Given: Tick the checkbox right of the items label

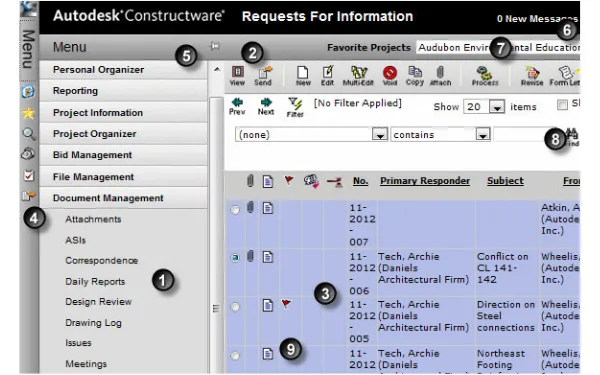Looking at the screenshot, I should [562, 104].
